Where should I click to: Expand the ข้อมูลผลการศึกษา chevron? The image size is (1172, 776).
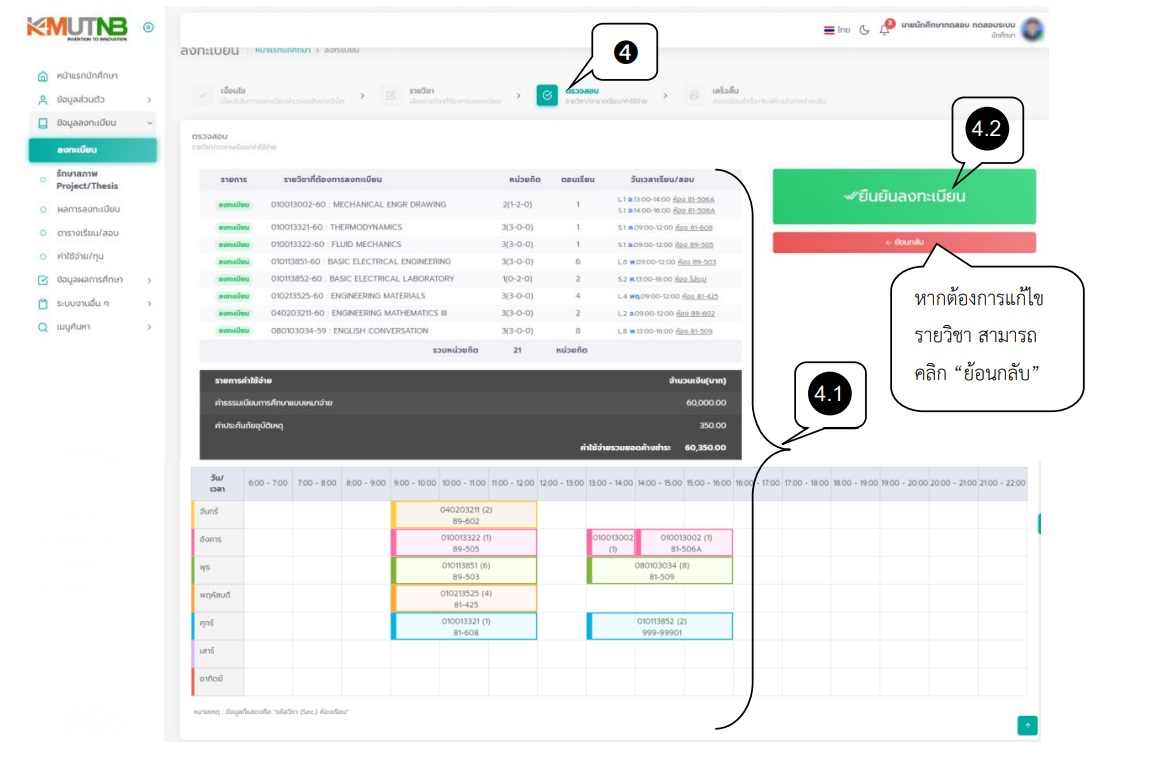(149, 280)
